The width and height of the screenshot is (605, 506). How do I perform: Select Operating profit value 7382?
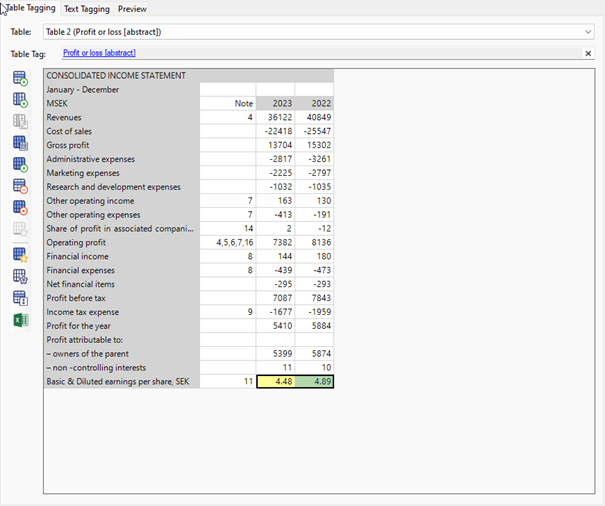275,242
